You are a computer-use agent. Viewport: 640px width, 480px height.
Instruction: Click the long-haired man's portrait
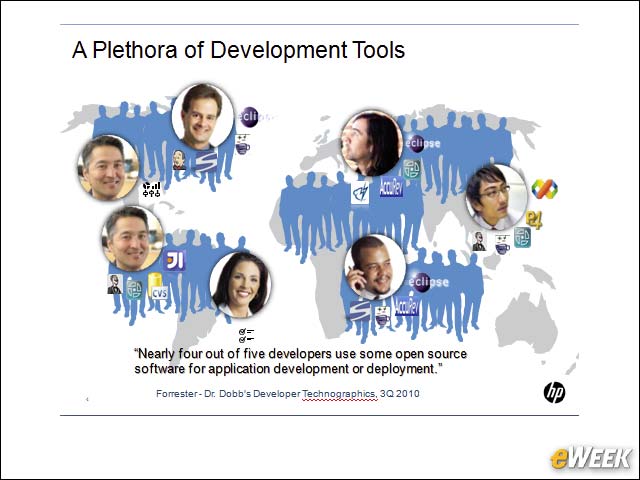tap(371, 143)
